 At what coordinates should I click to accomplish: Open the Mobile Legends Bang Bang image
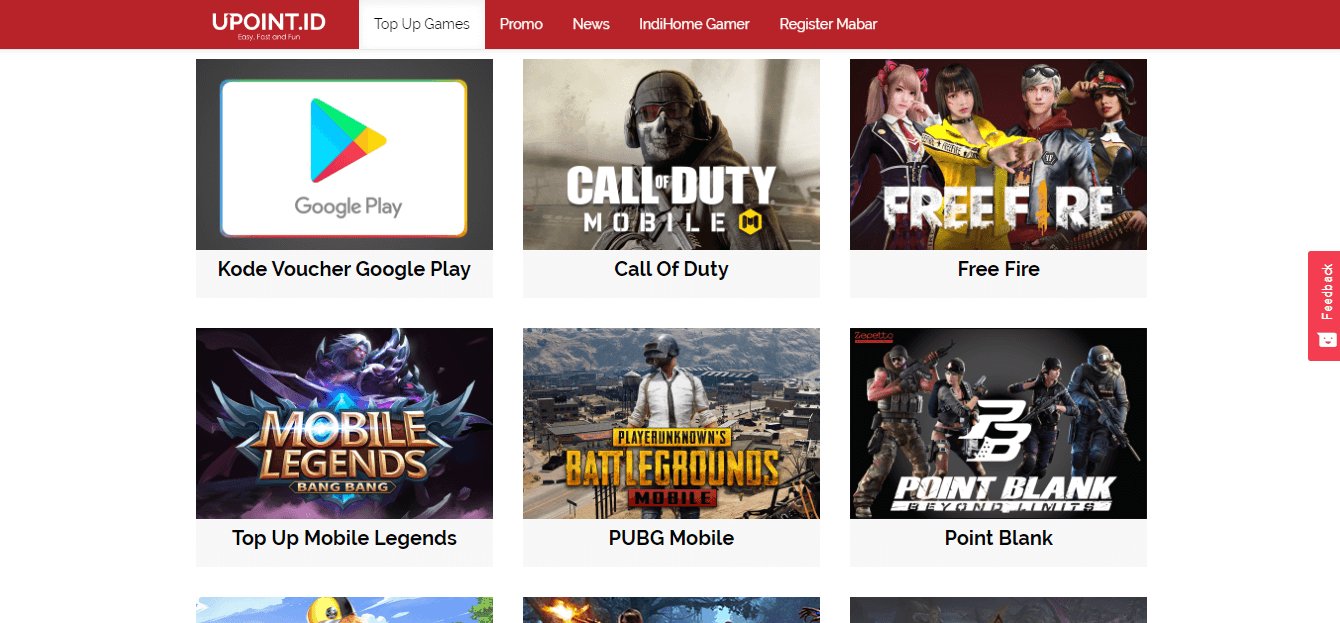(344, 423)
